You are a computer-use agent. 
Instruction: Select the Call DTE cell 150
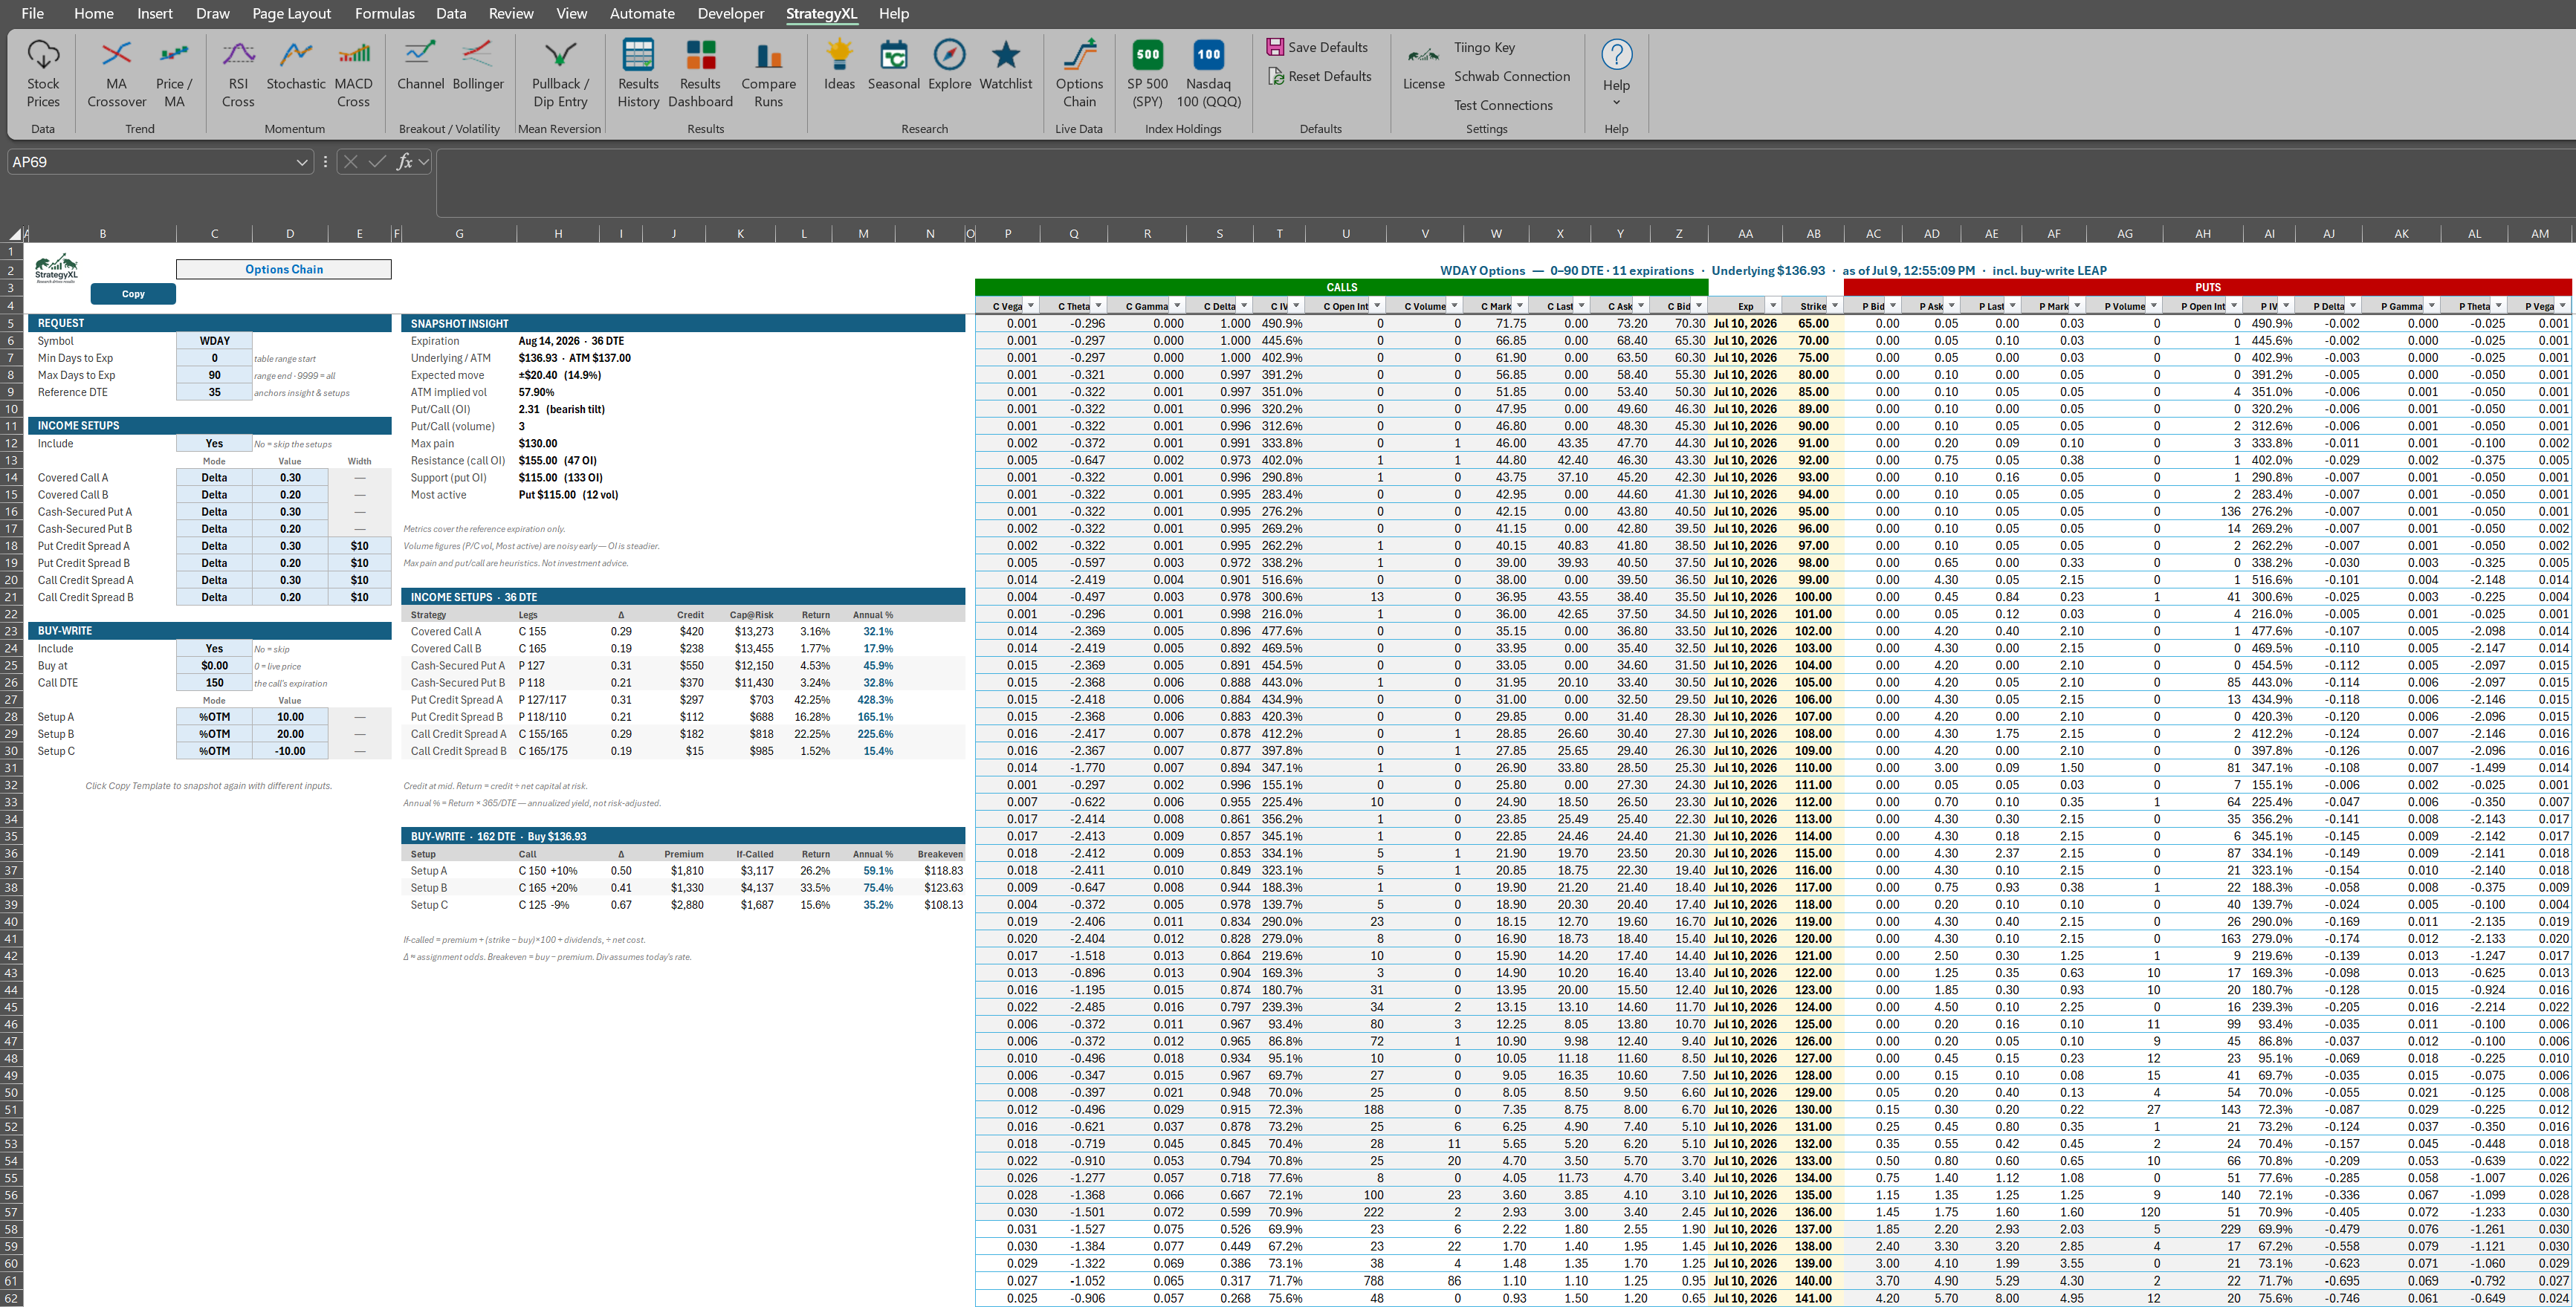214,683
